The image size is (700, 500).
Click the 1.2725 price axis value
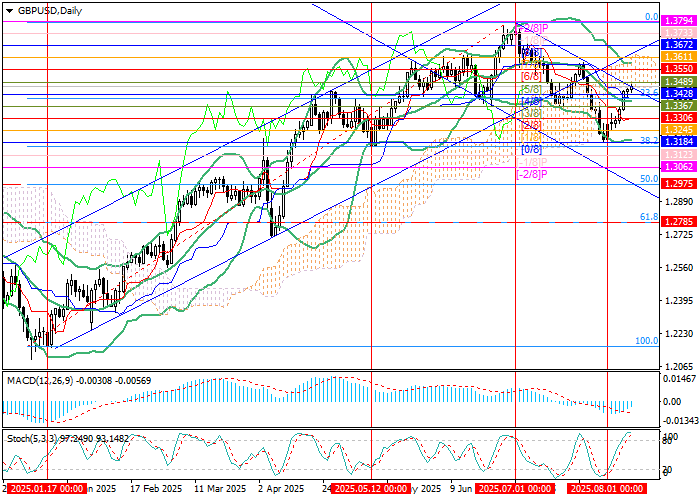[679, 235]
